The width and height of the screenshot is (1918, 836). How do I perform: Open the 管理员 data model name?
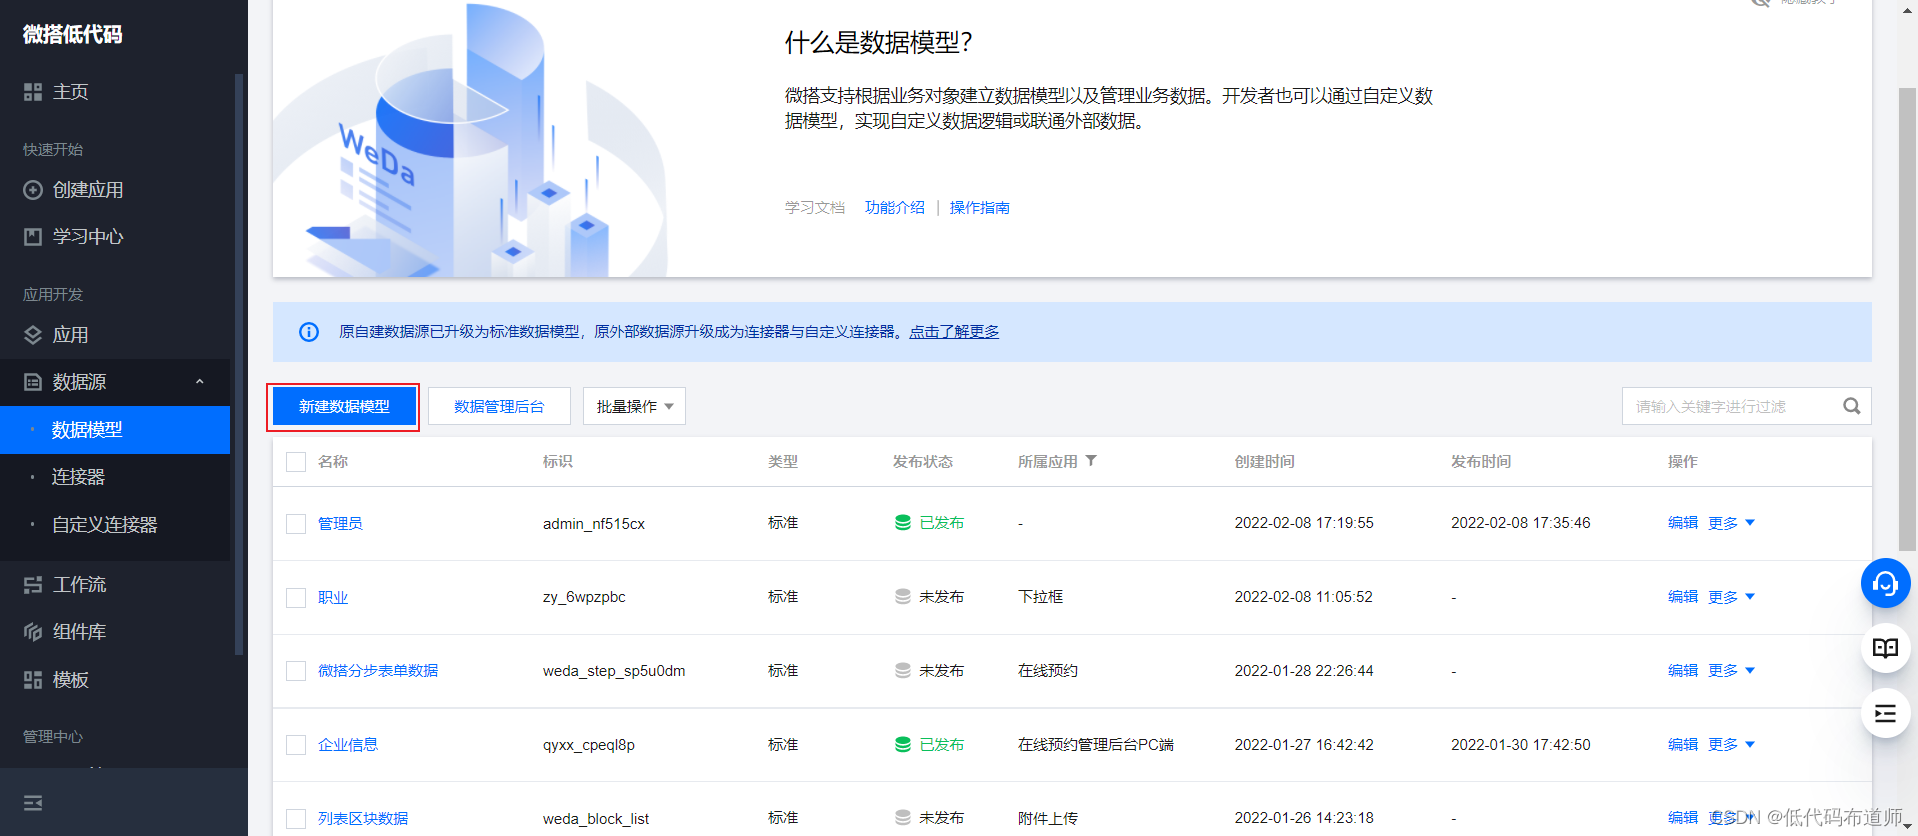340,524
